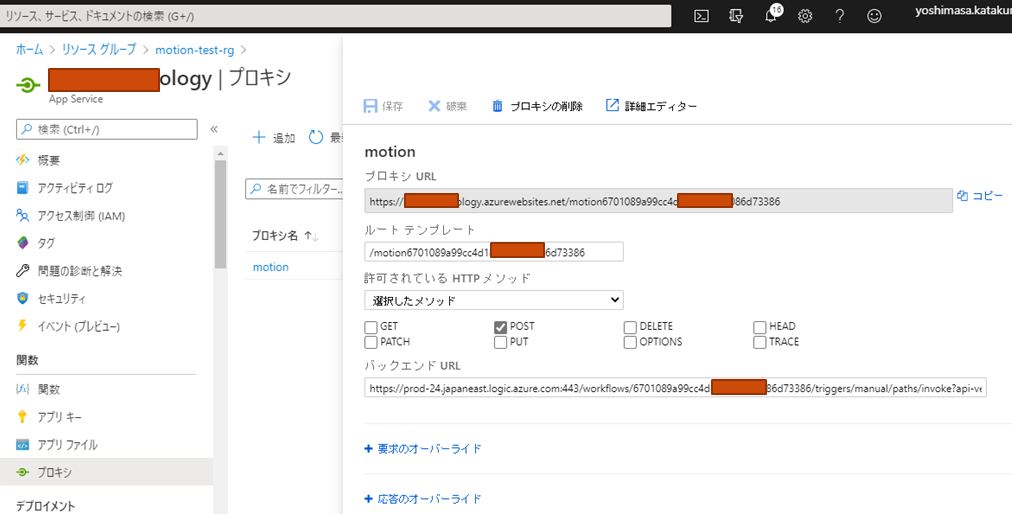
Task: Click the plus icon to add a proxy
Action: coord(259,137)
